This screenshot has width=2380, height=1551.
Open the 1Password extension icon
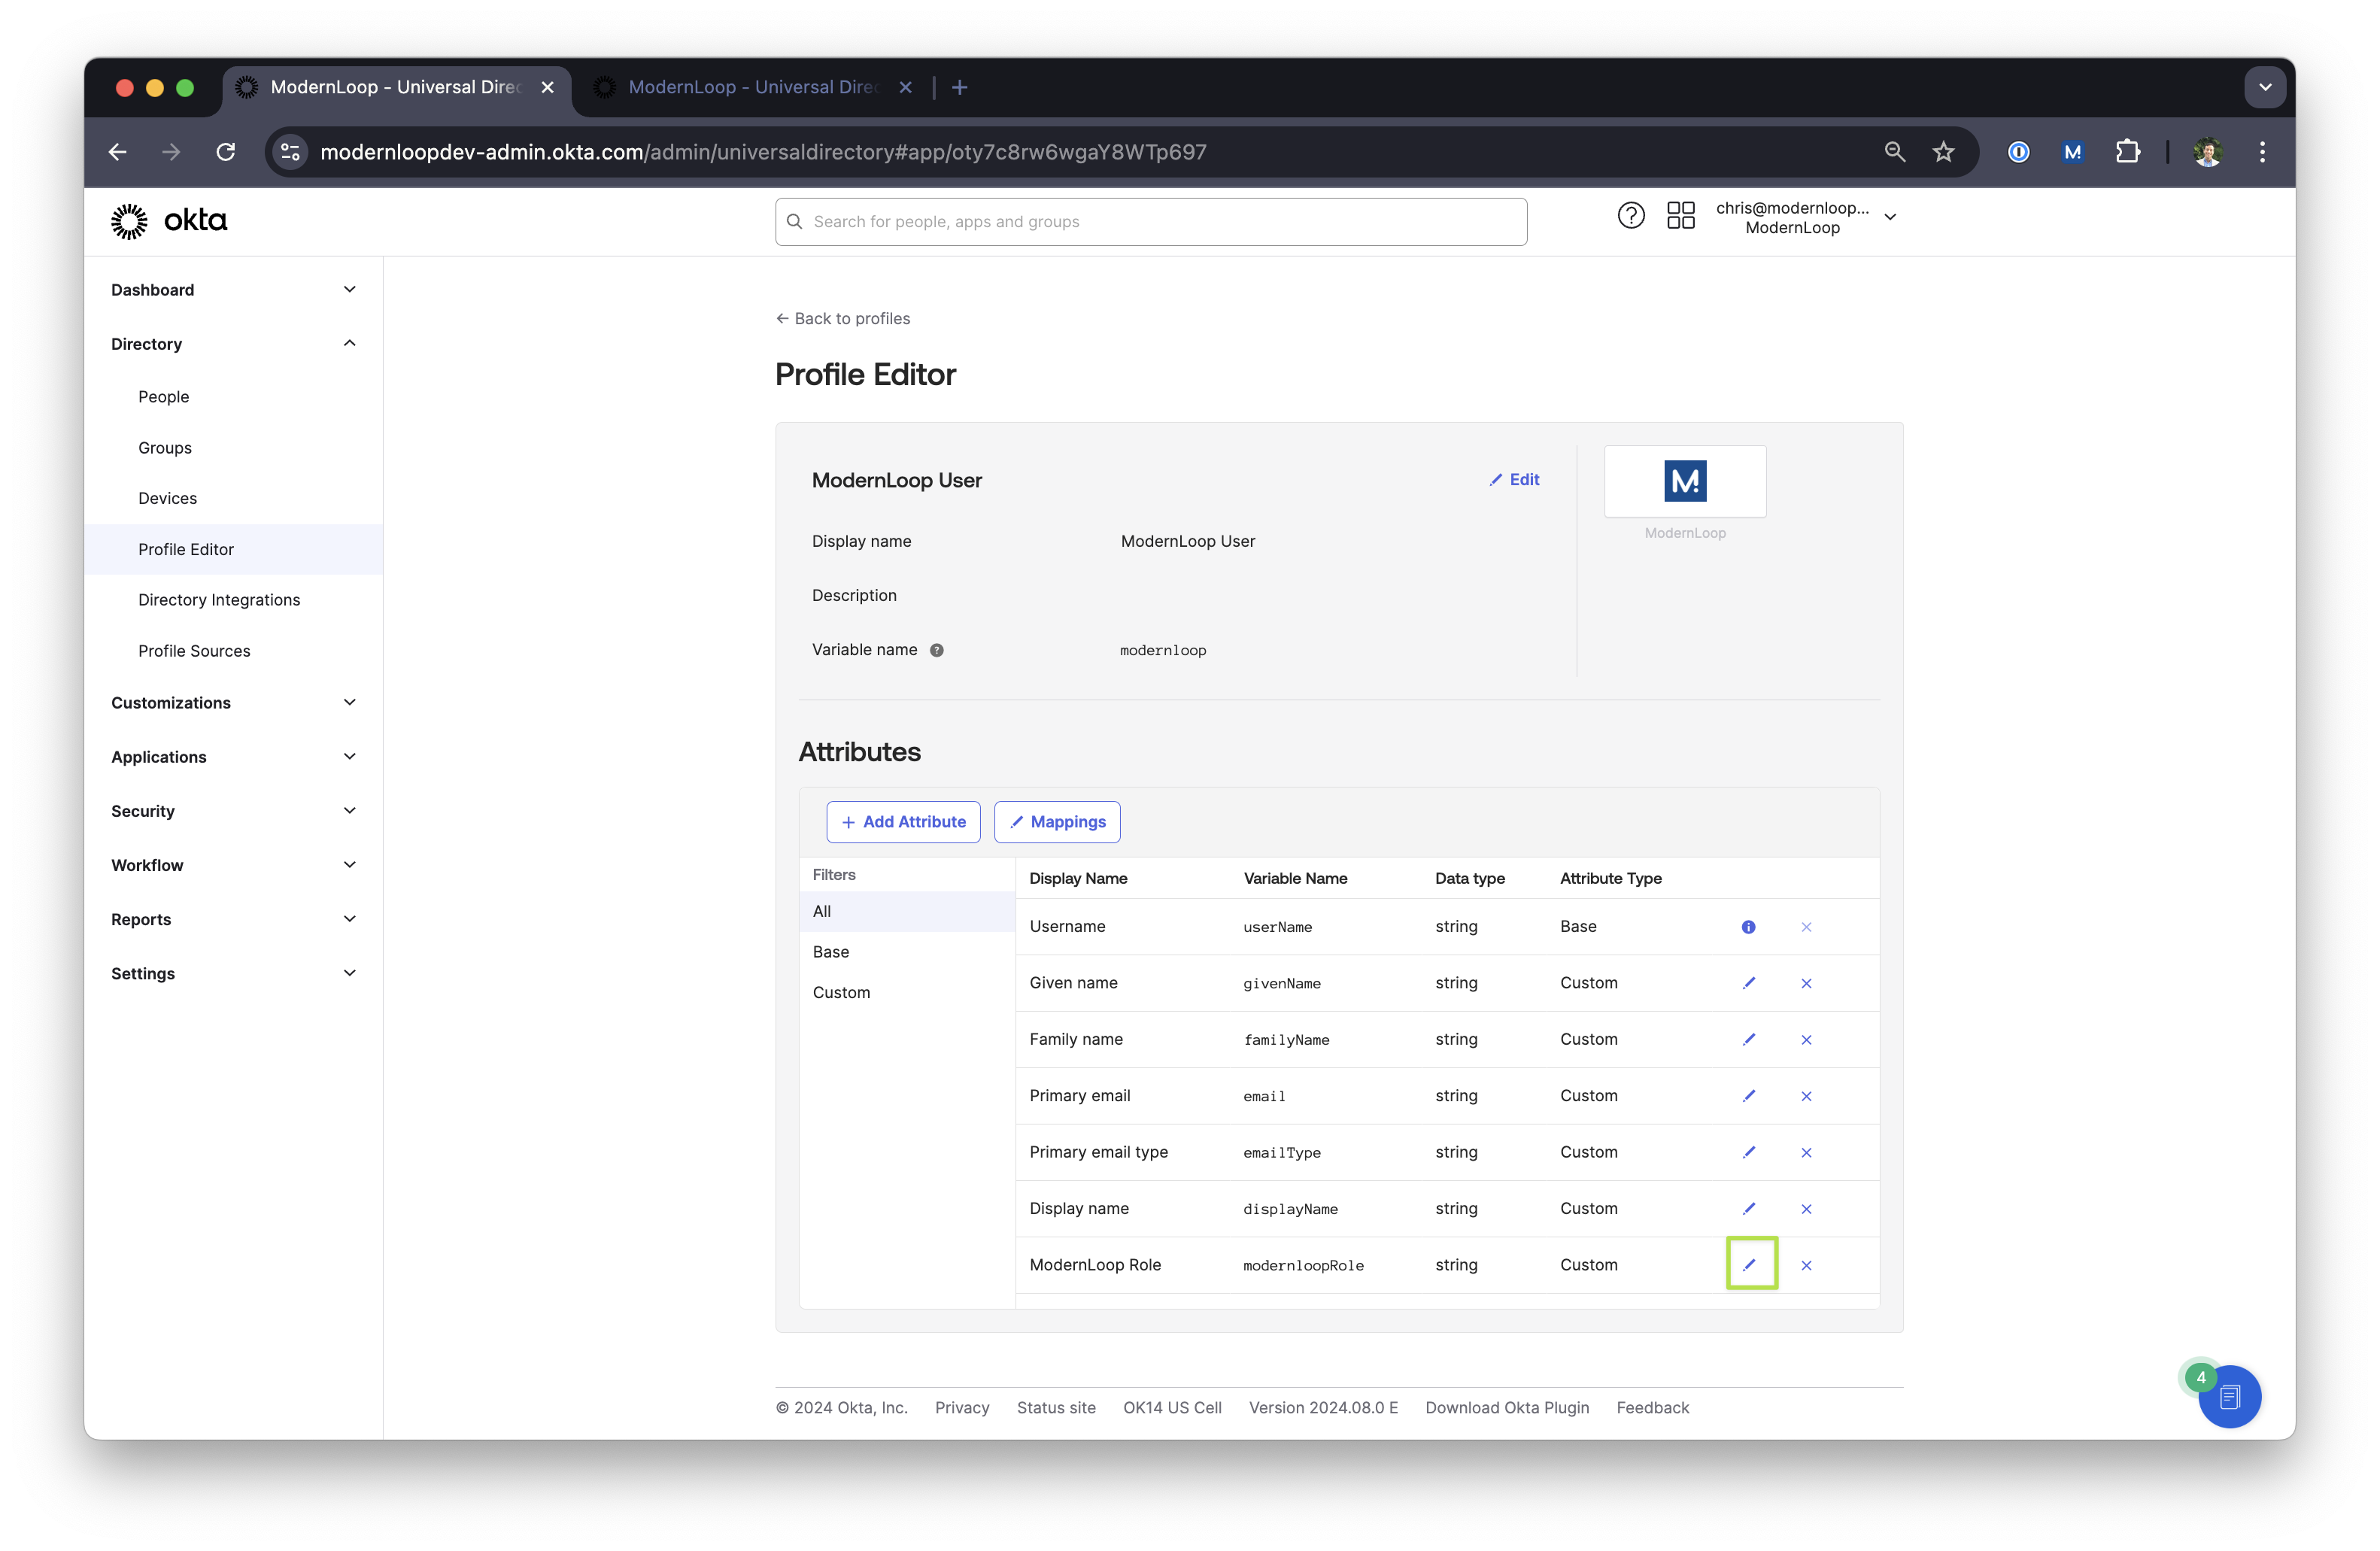(x=2018, y=152)
